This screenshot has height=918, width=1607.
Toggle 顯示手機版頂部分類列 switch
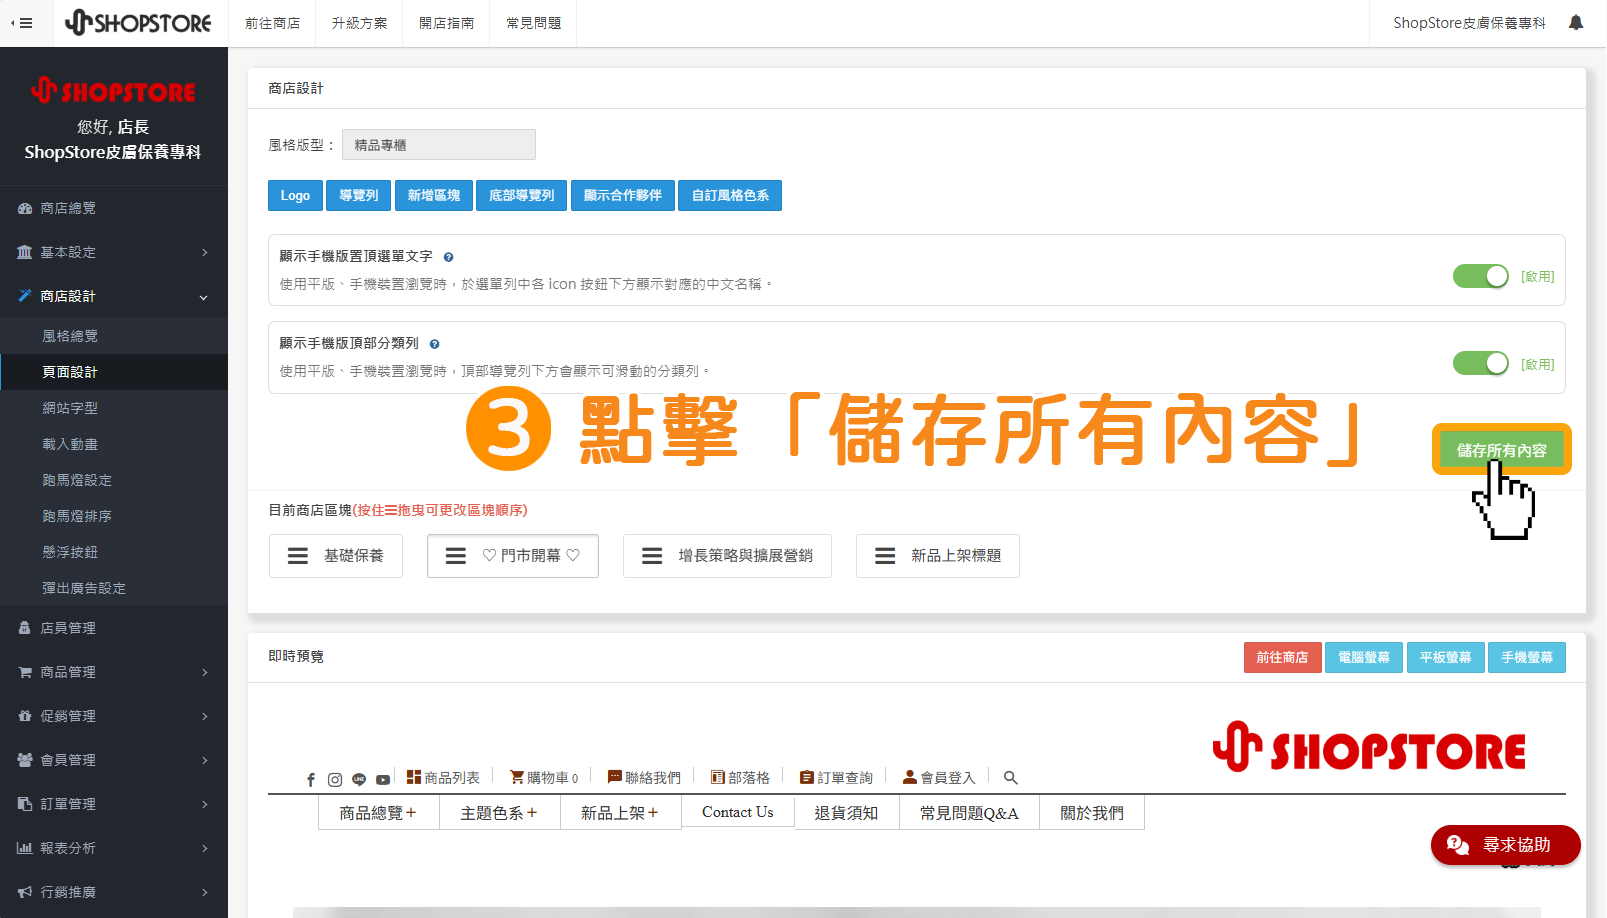[x=1481, y=363]
